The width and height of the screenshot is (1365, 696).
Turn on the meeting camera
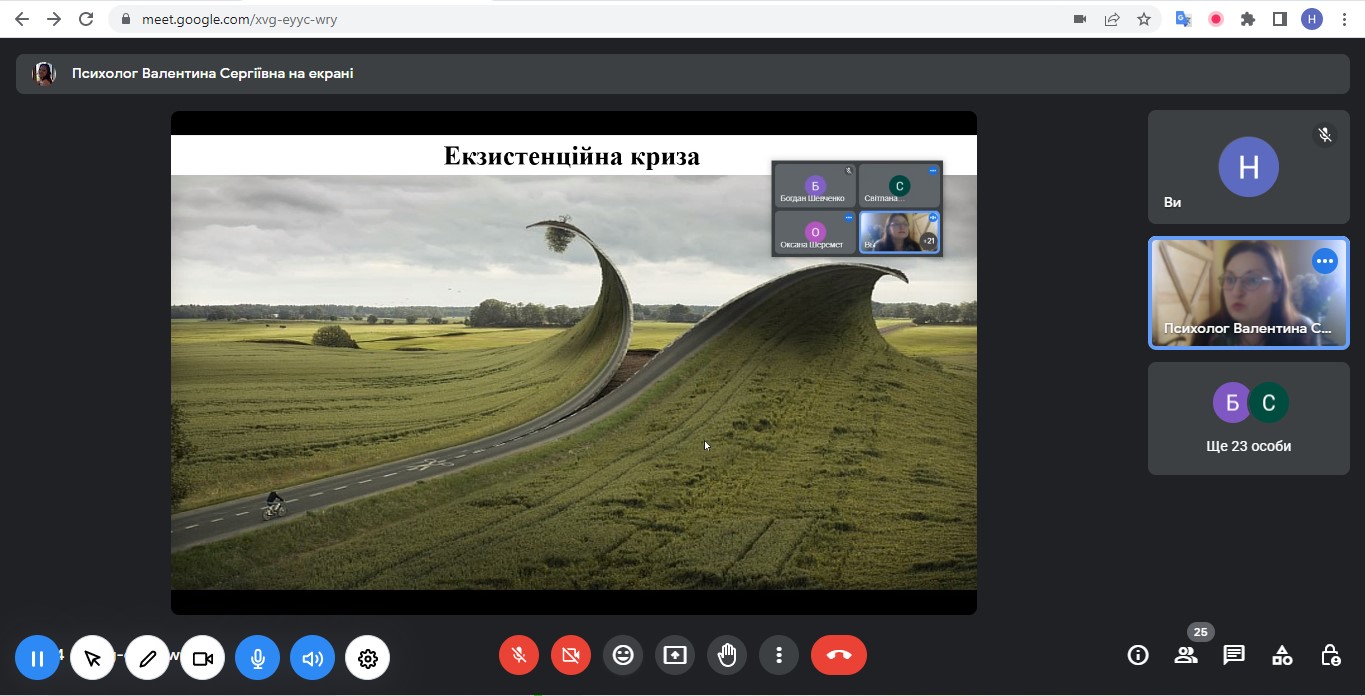571,655
